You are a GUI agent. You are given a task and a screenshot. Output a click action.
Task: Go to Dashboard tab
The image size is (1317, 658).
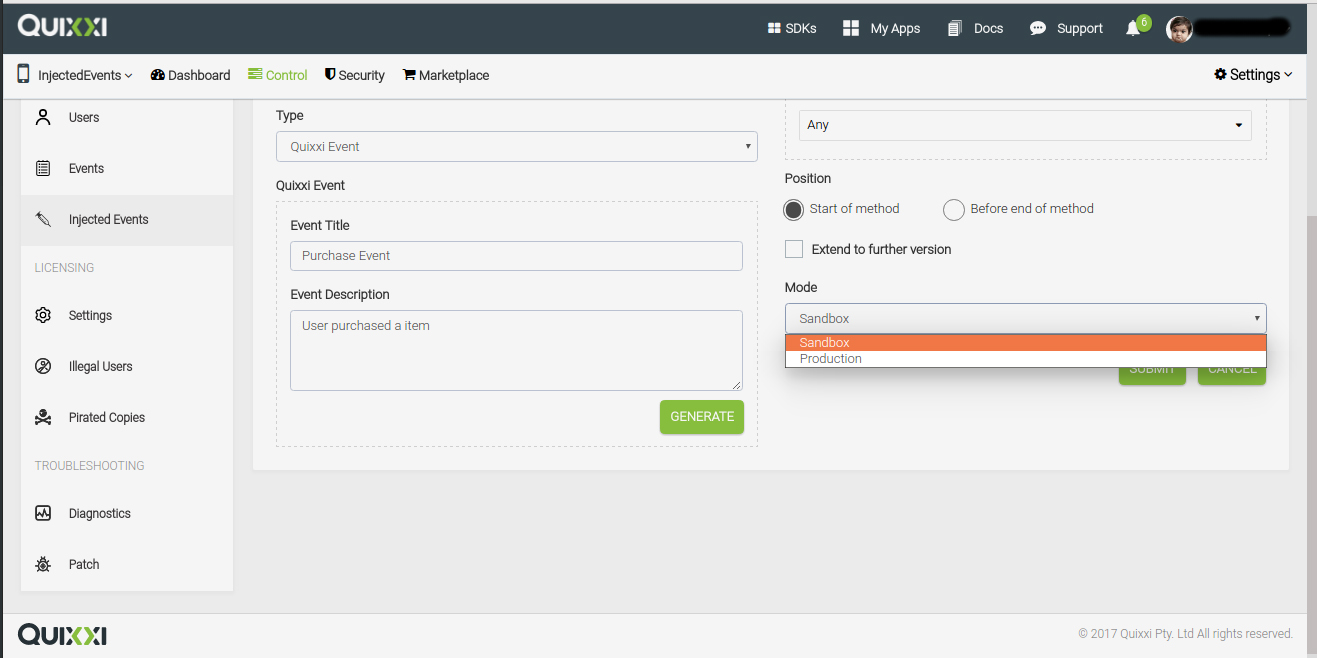pos(190,75)
